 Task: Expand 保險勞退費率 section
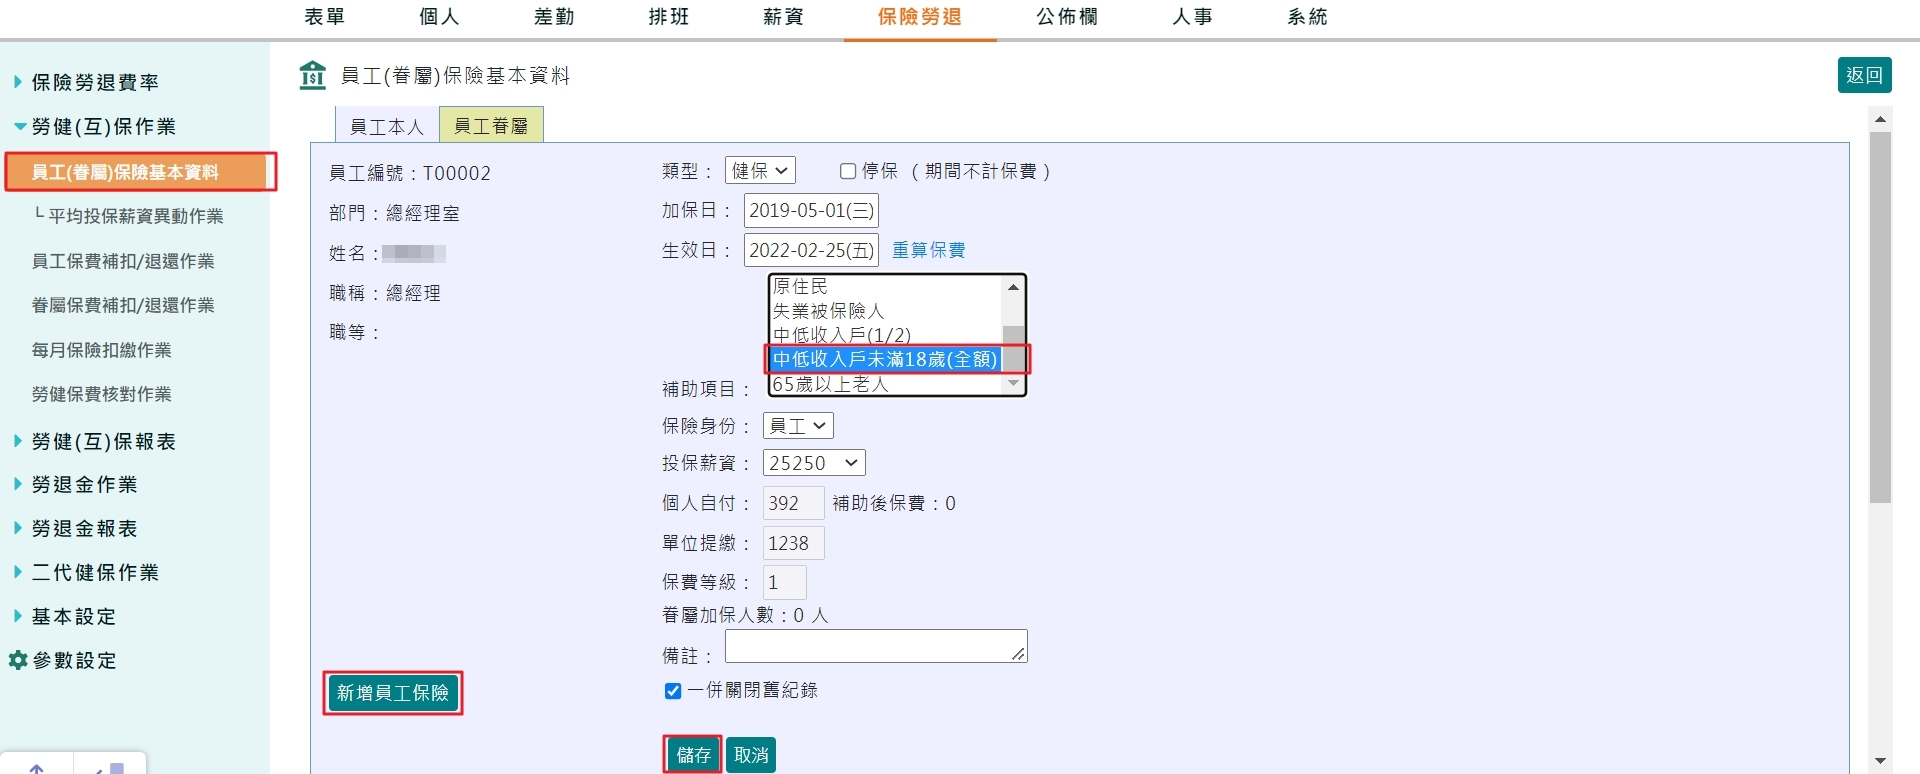pyautogui.click(x=95, y=82)
